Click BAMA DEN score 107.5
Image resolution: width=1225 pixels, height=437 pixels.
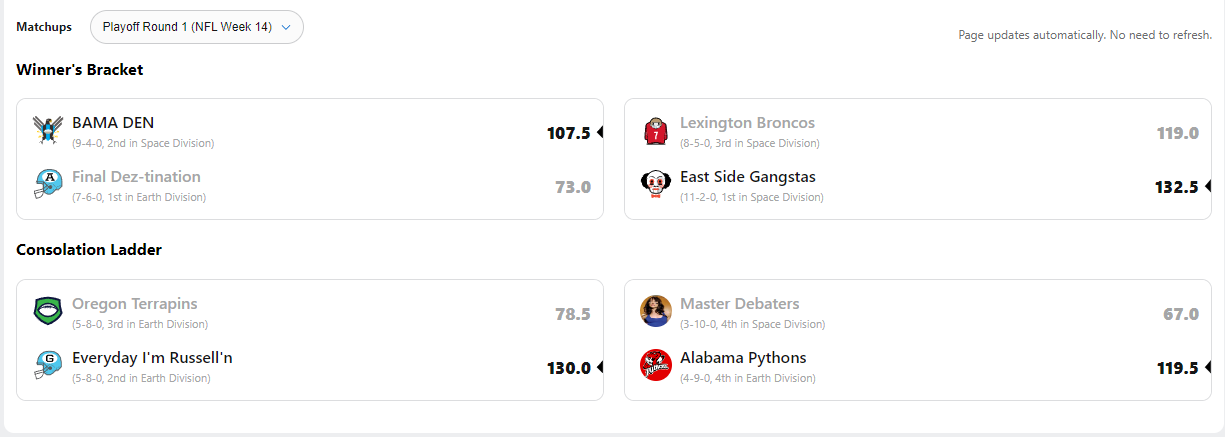pyautogui.click(x=568, y=133)
